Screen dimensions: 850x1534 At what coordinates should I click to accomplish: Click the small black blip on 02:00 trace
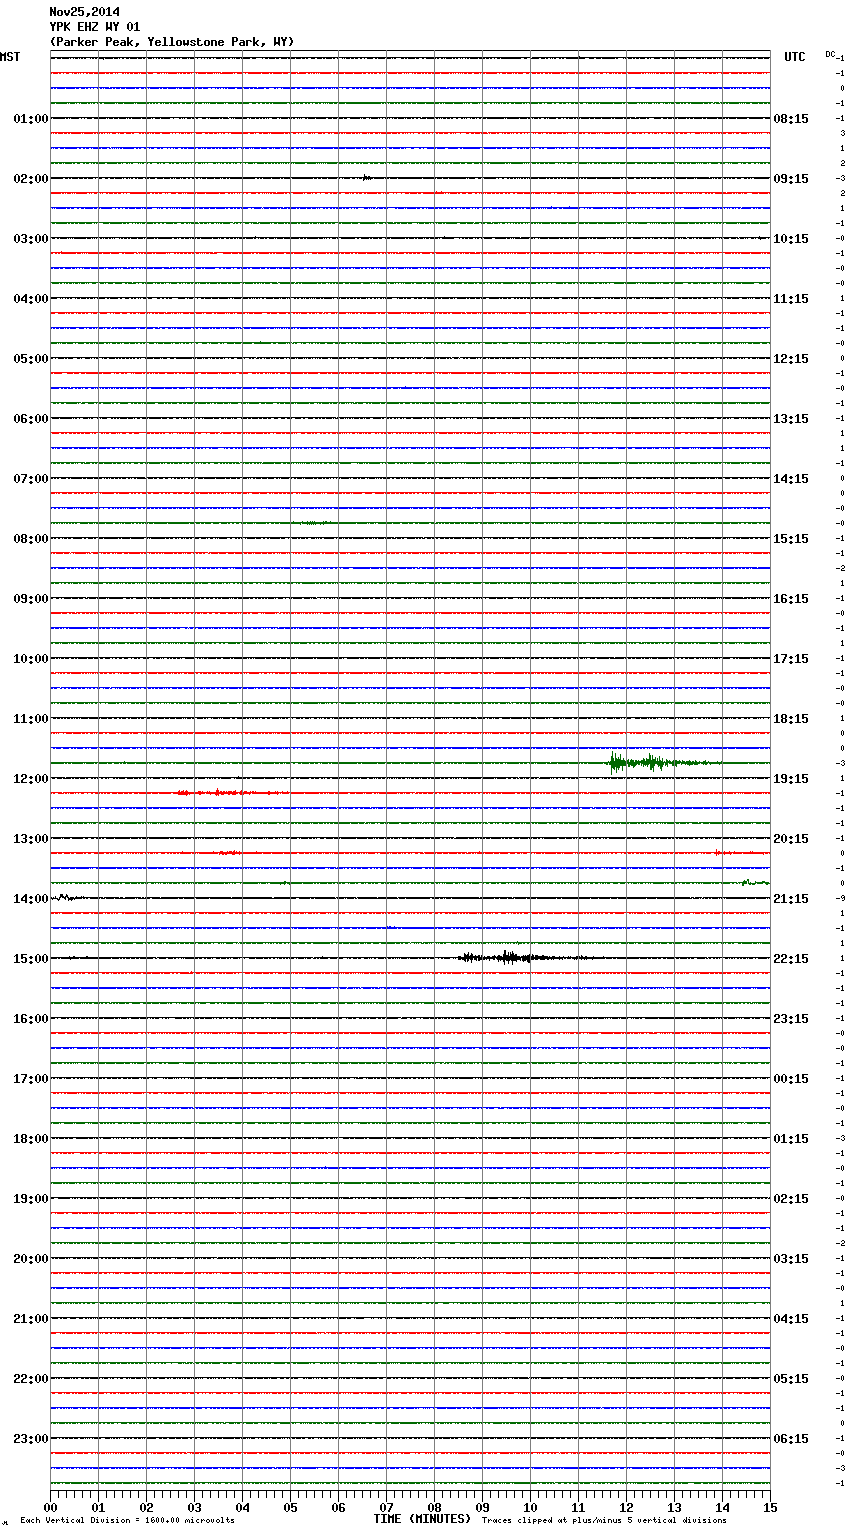(x=367, y=177)
